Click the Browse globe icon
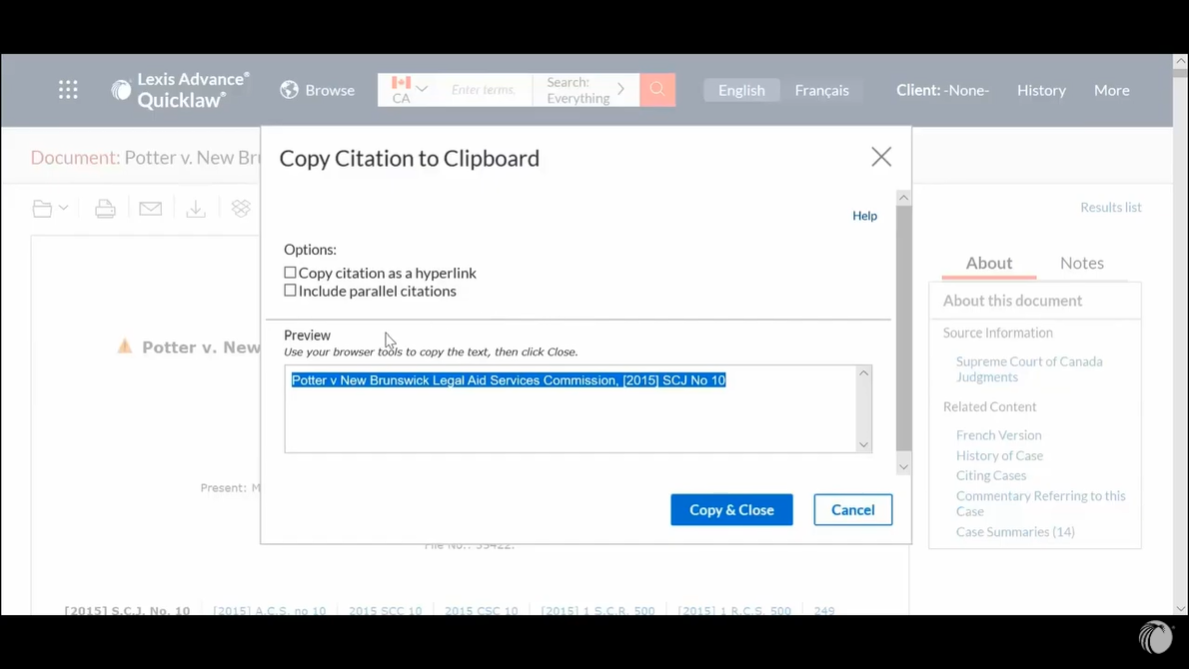The image size is (1189, 669). (289, 90)
